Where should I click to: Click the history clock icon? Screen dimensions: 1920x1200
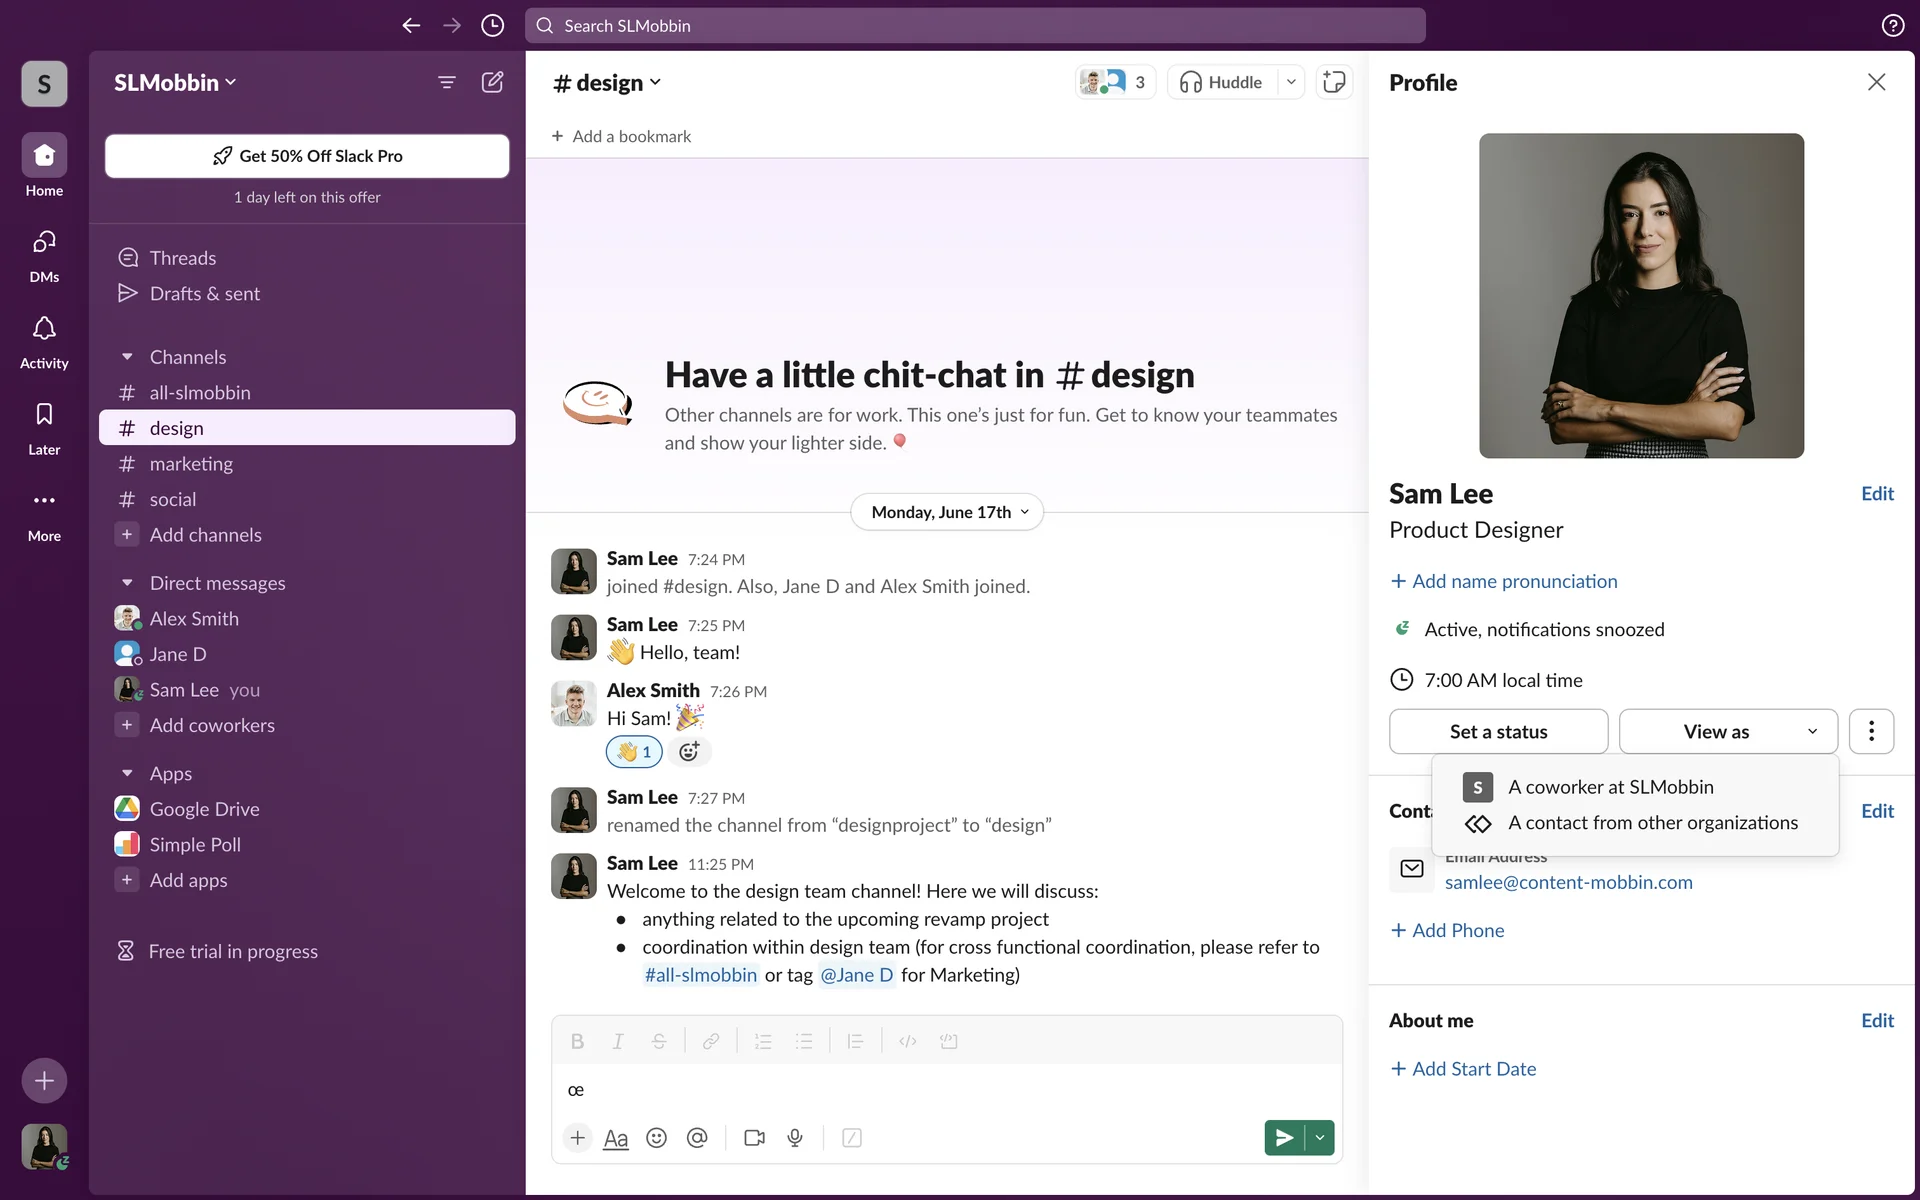[x=492, y=26]
